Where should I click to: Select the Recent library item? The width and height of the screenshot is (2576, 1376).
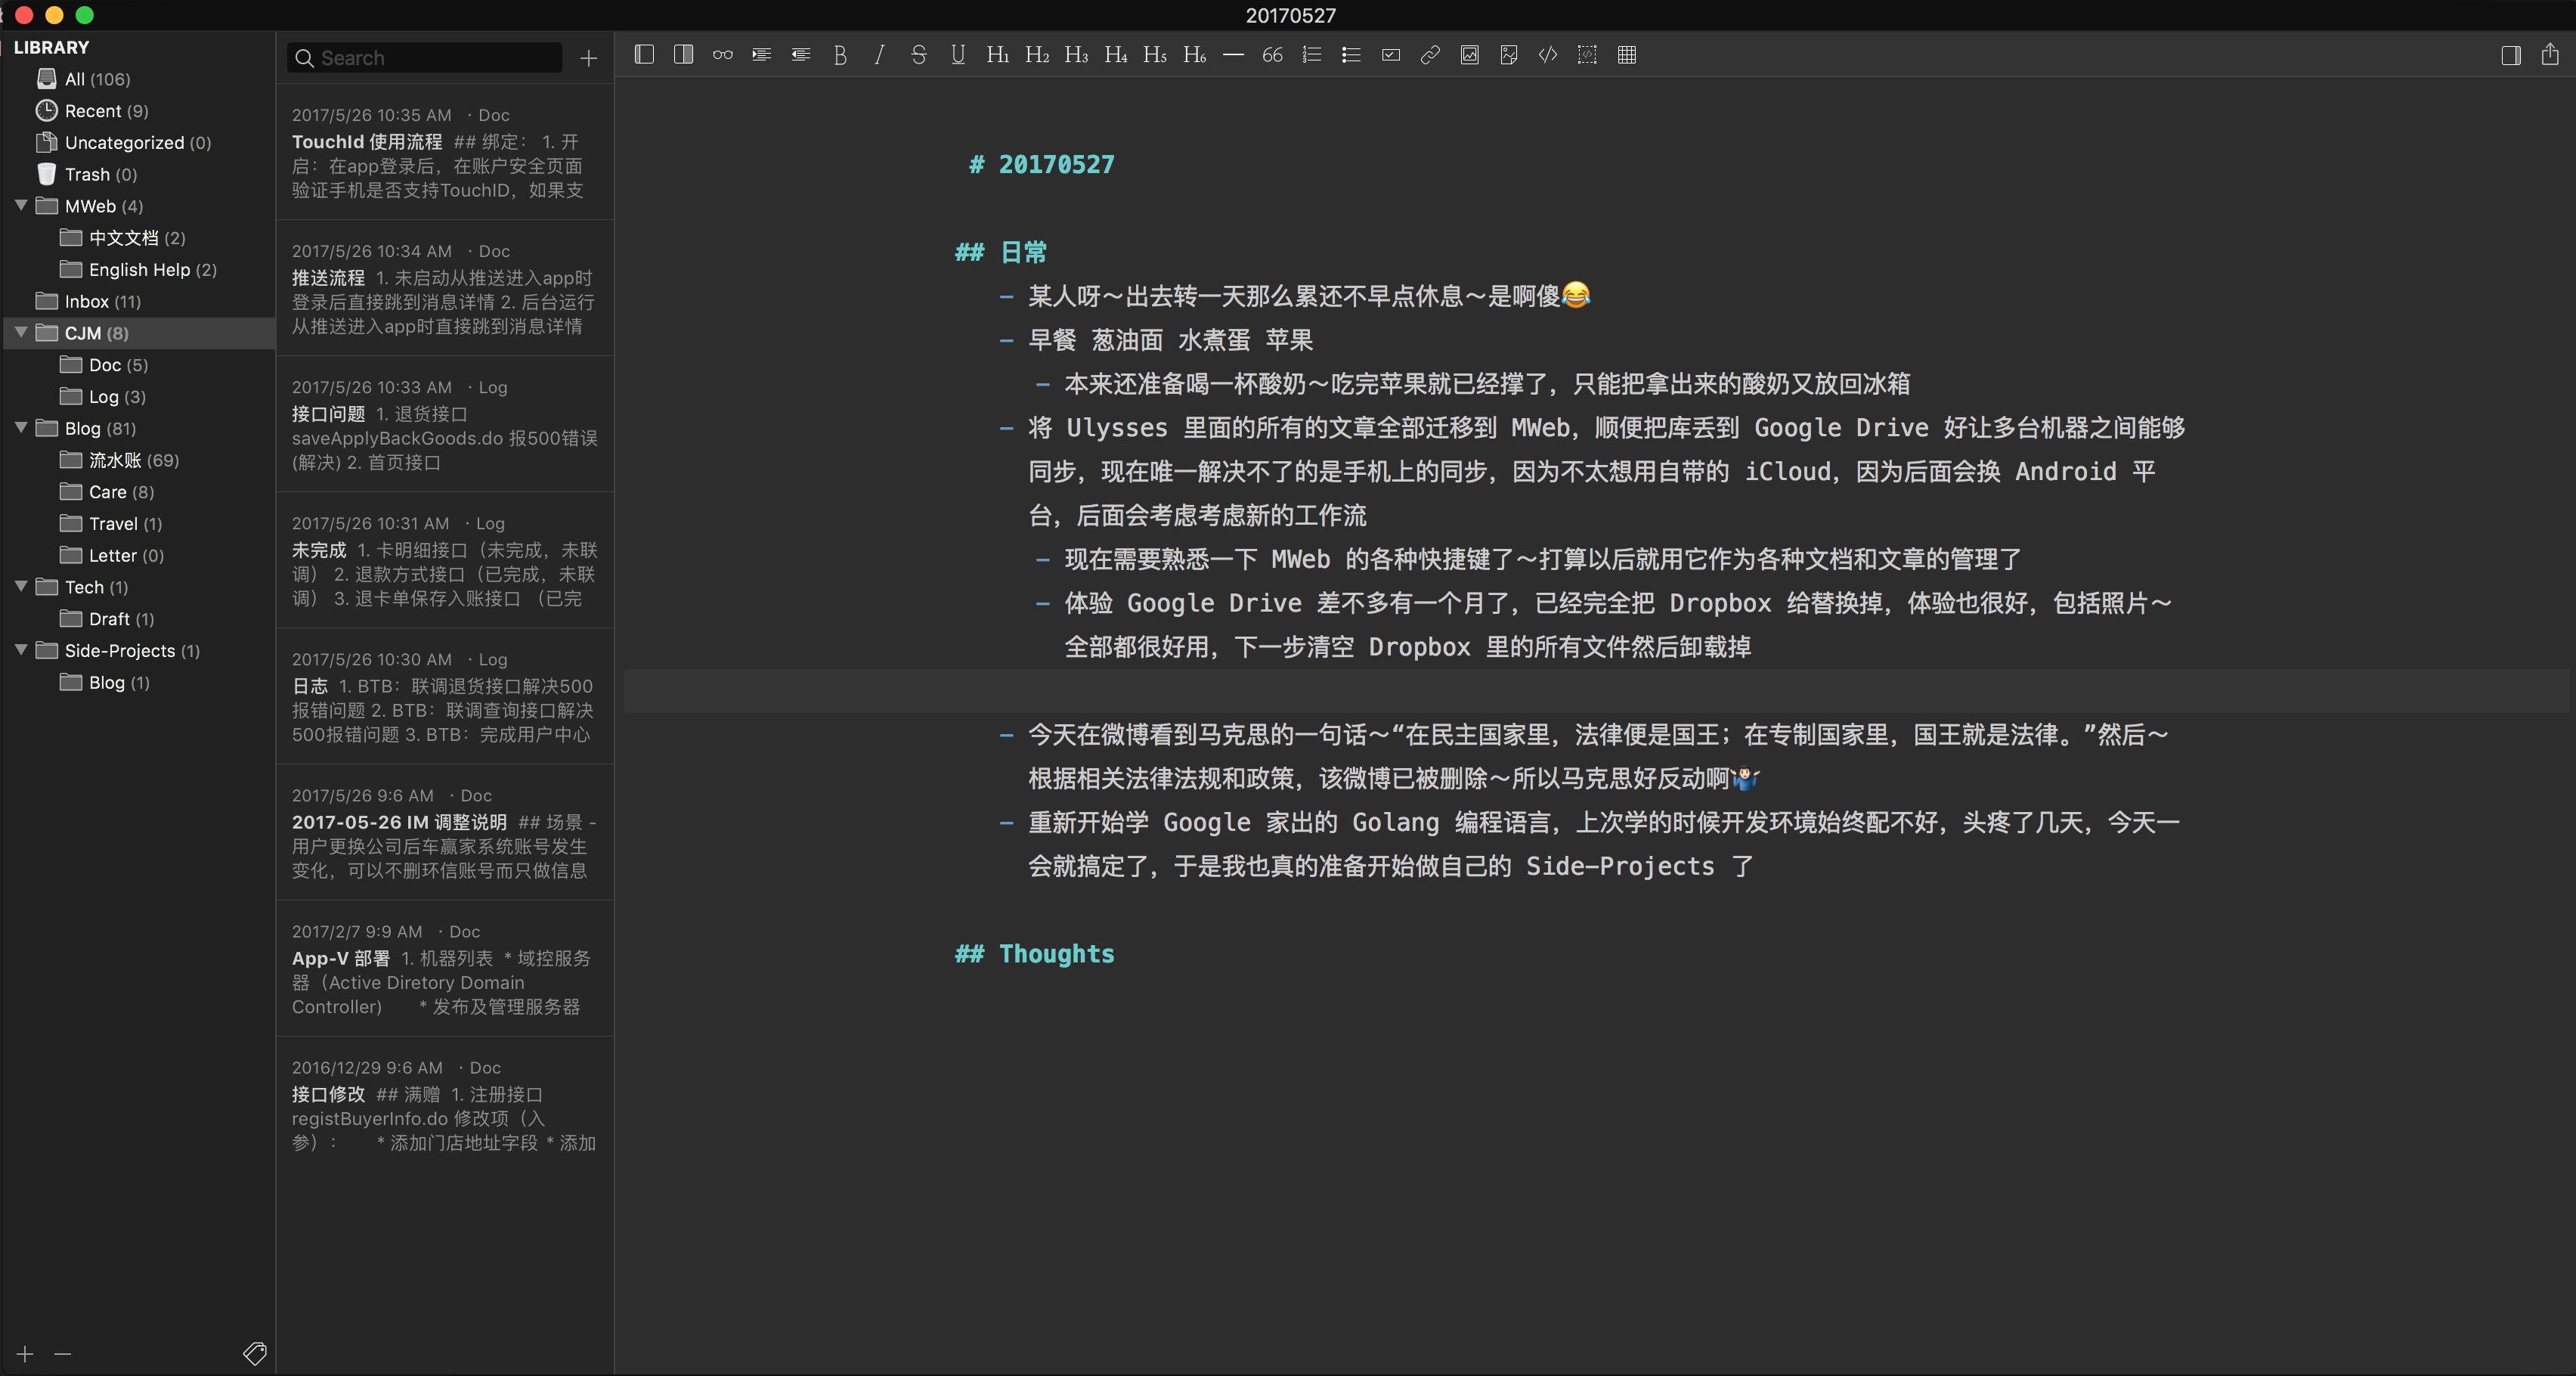[x=105, y=111]
